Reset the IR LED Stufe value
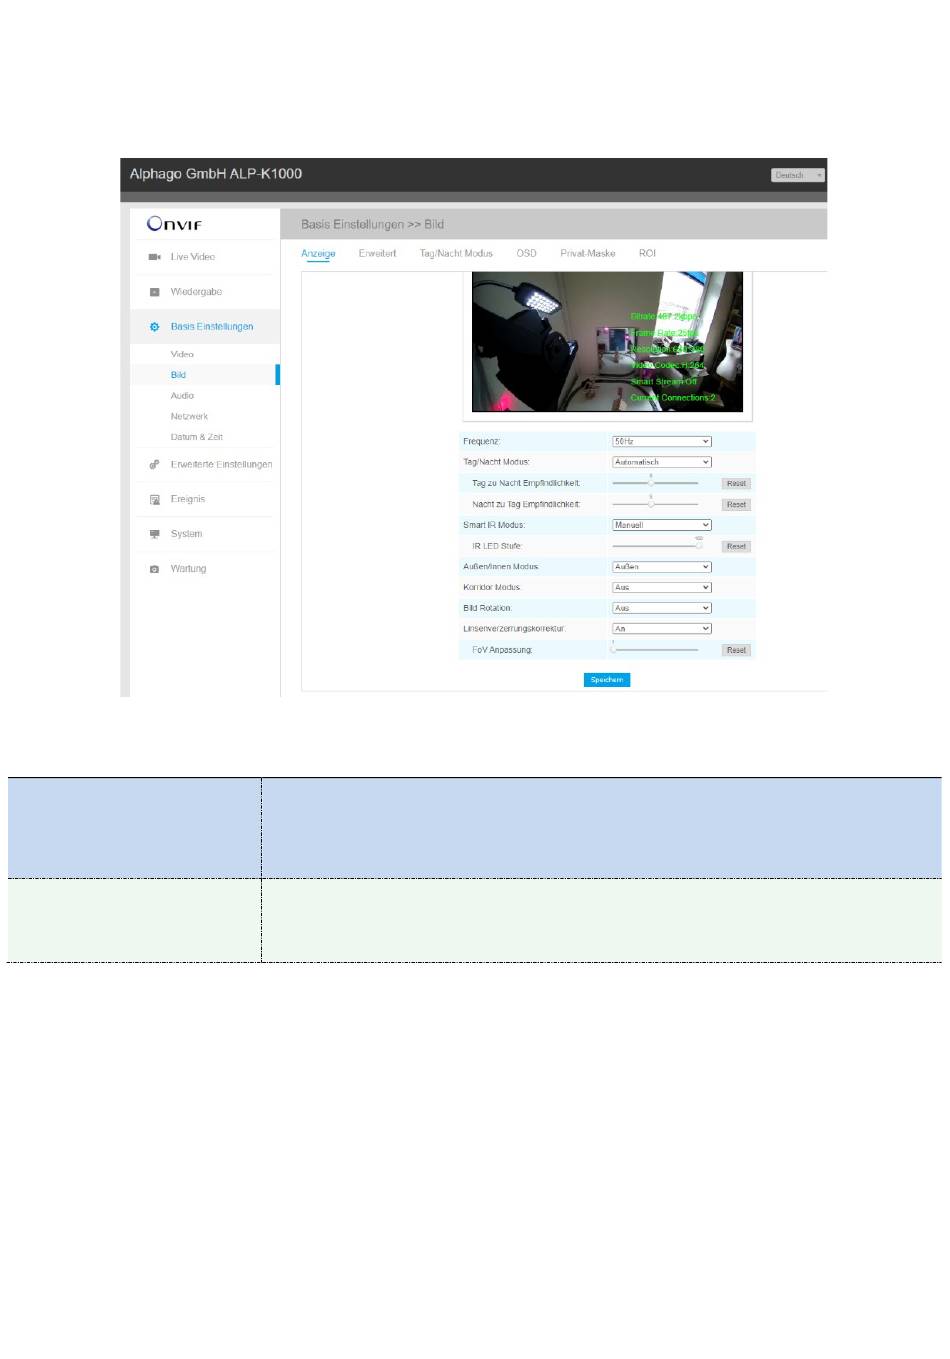This screenshot has width=950, height=1359. (736, 547)
